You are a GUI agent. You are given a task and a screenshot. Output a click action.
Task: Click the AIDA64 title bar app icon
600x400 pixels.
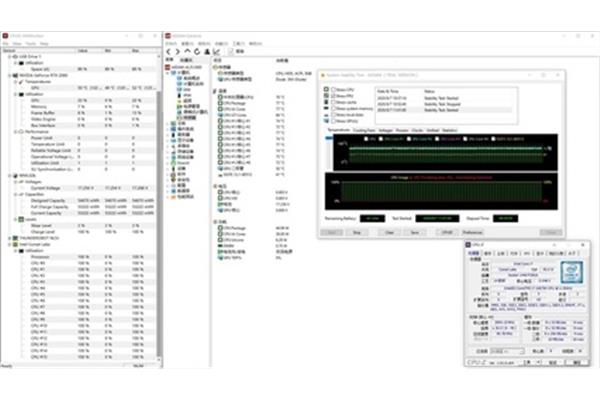click(x=168, y=36)
